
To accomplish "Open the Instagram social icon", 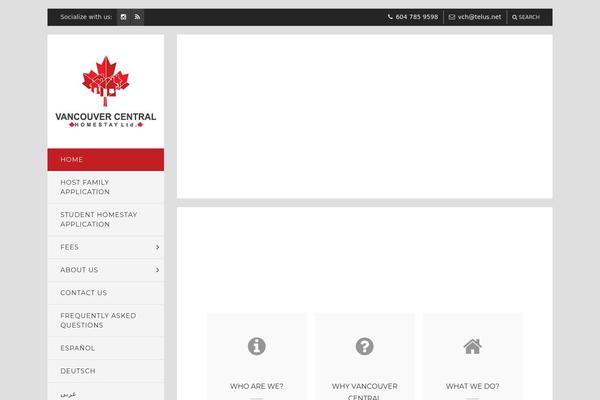I will [123, 17].
